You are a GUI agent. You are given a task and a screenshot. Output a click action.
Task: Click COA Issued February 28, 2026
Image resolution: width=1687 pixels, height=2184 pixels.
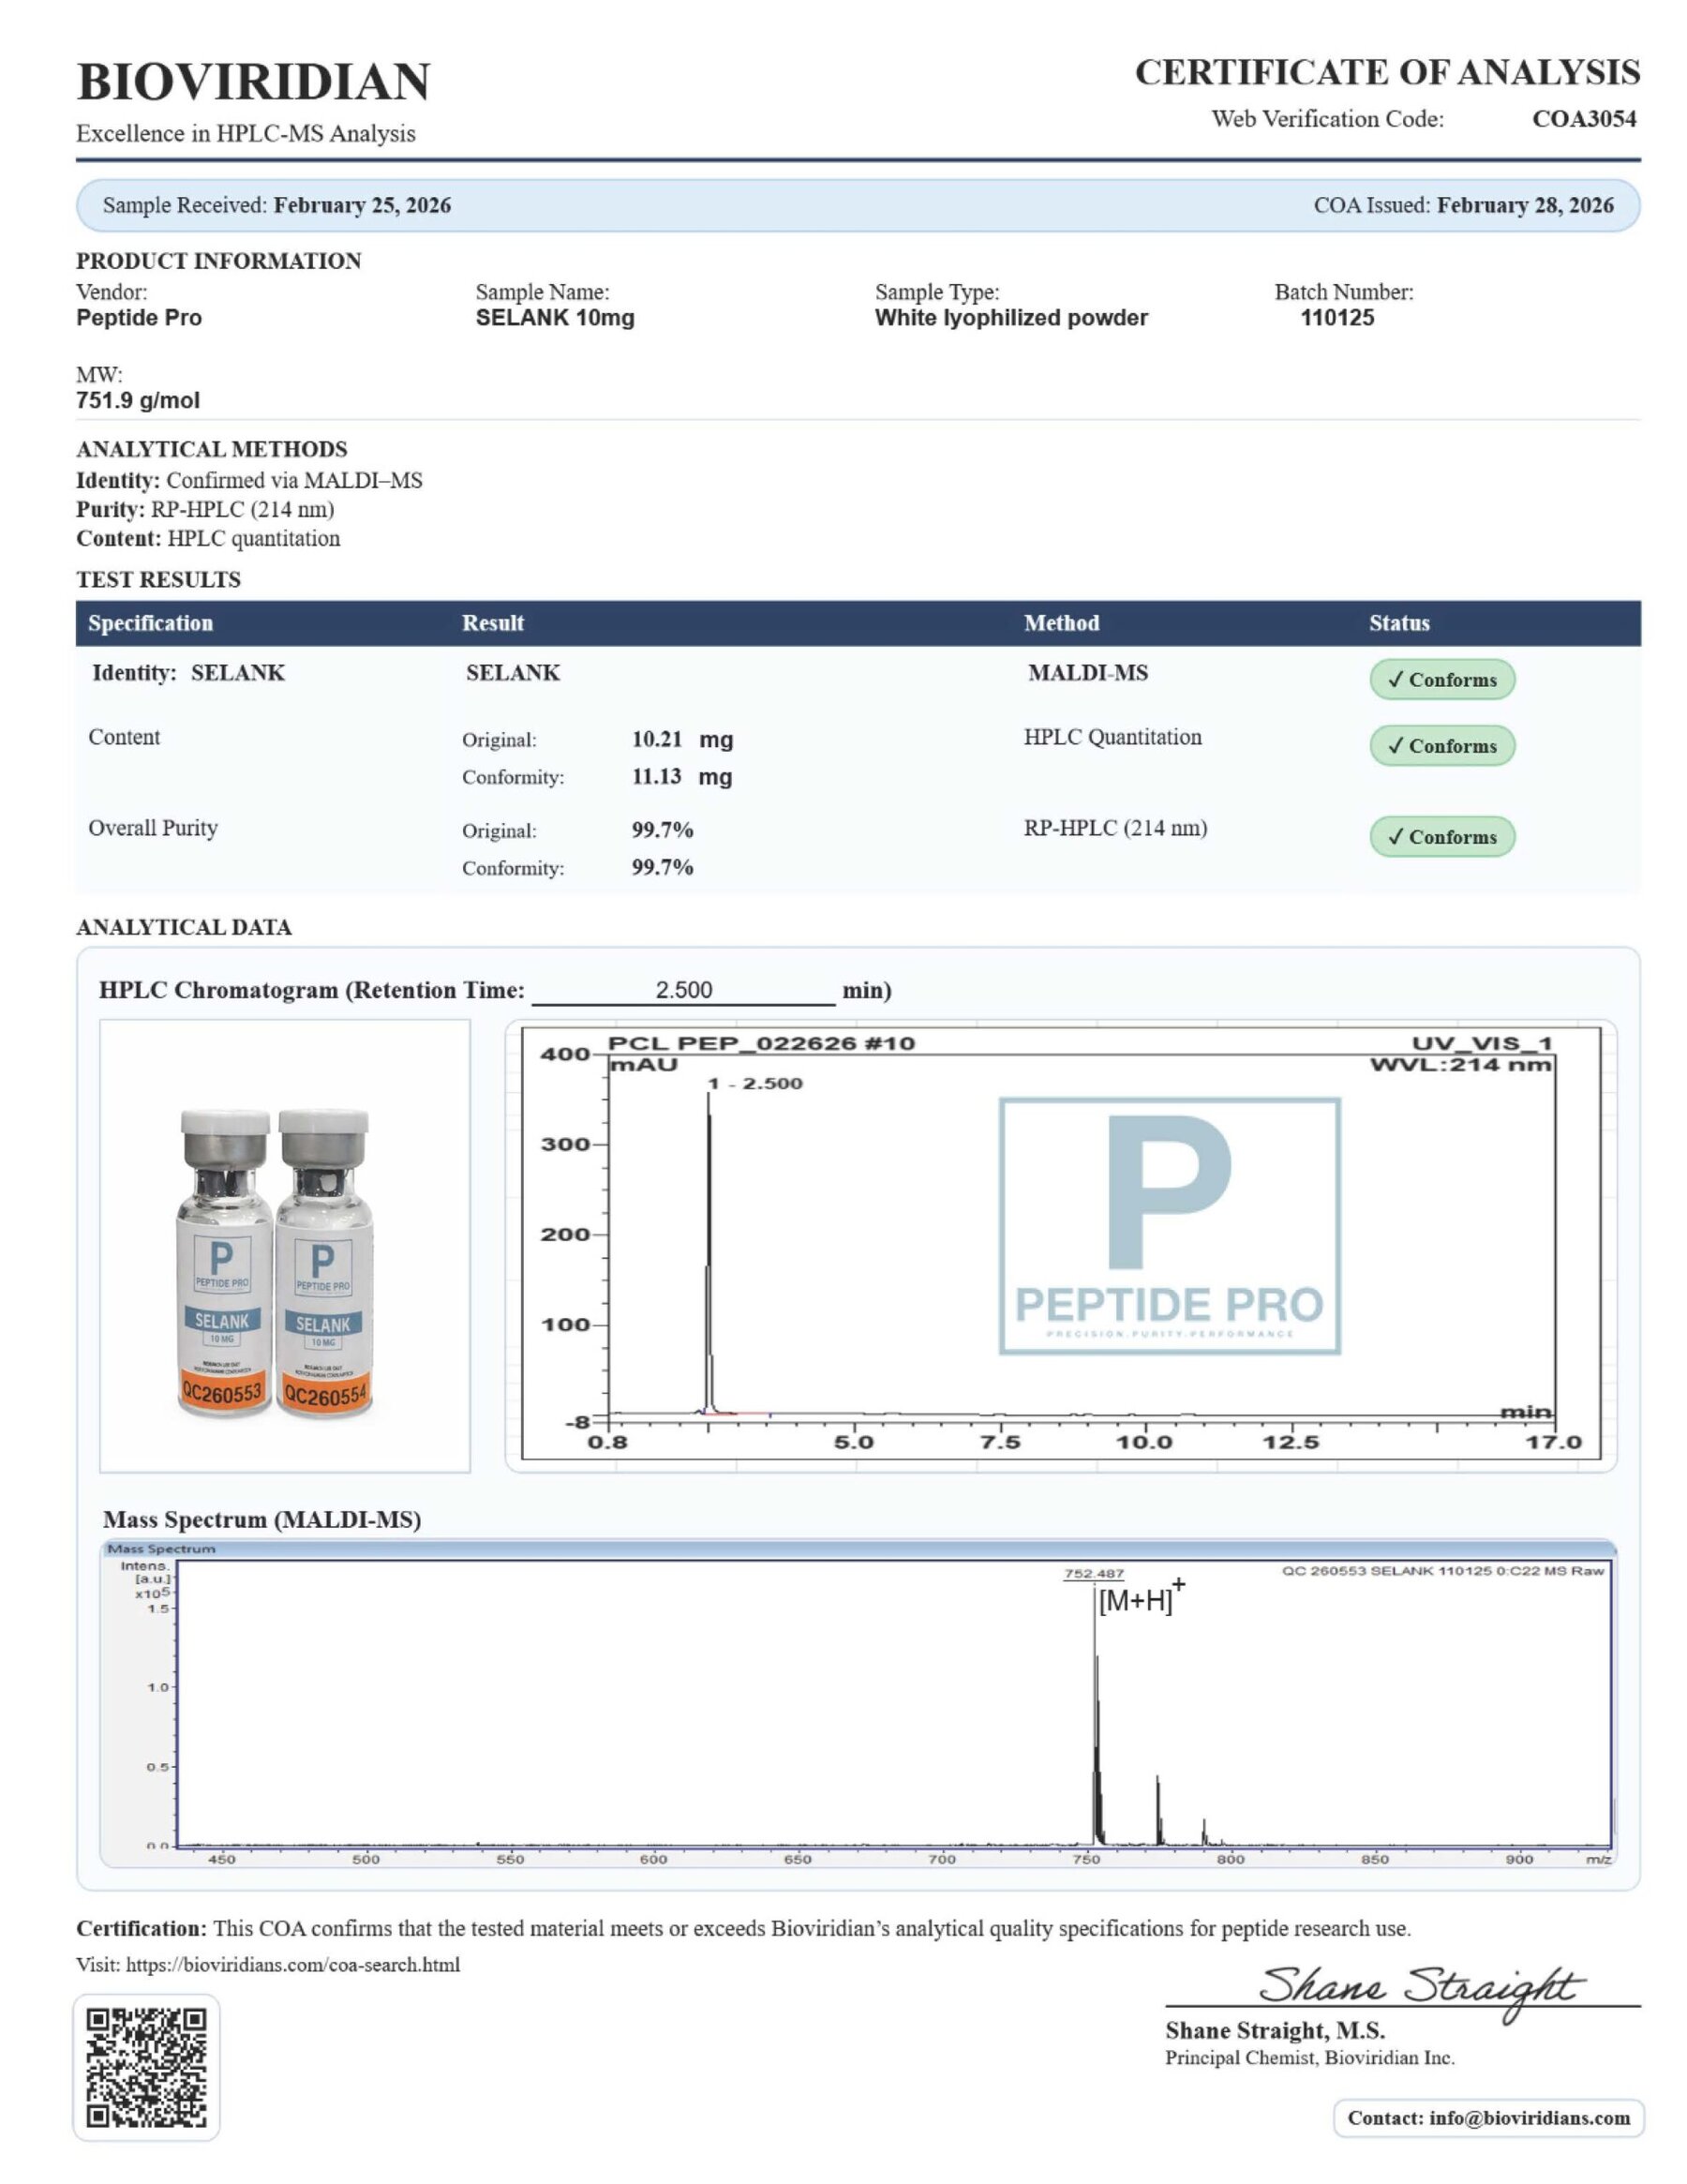point(1463,205)
